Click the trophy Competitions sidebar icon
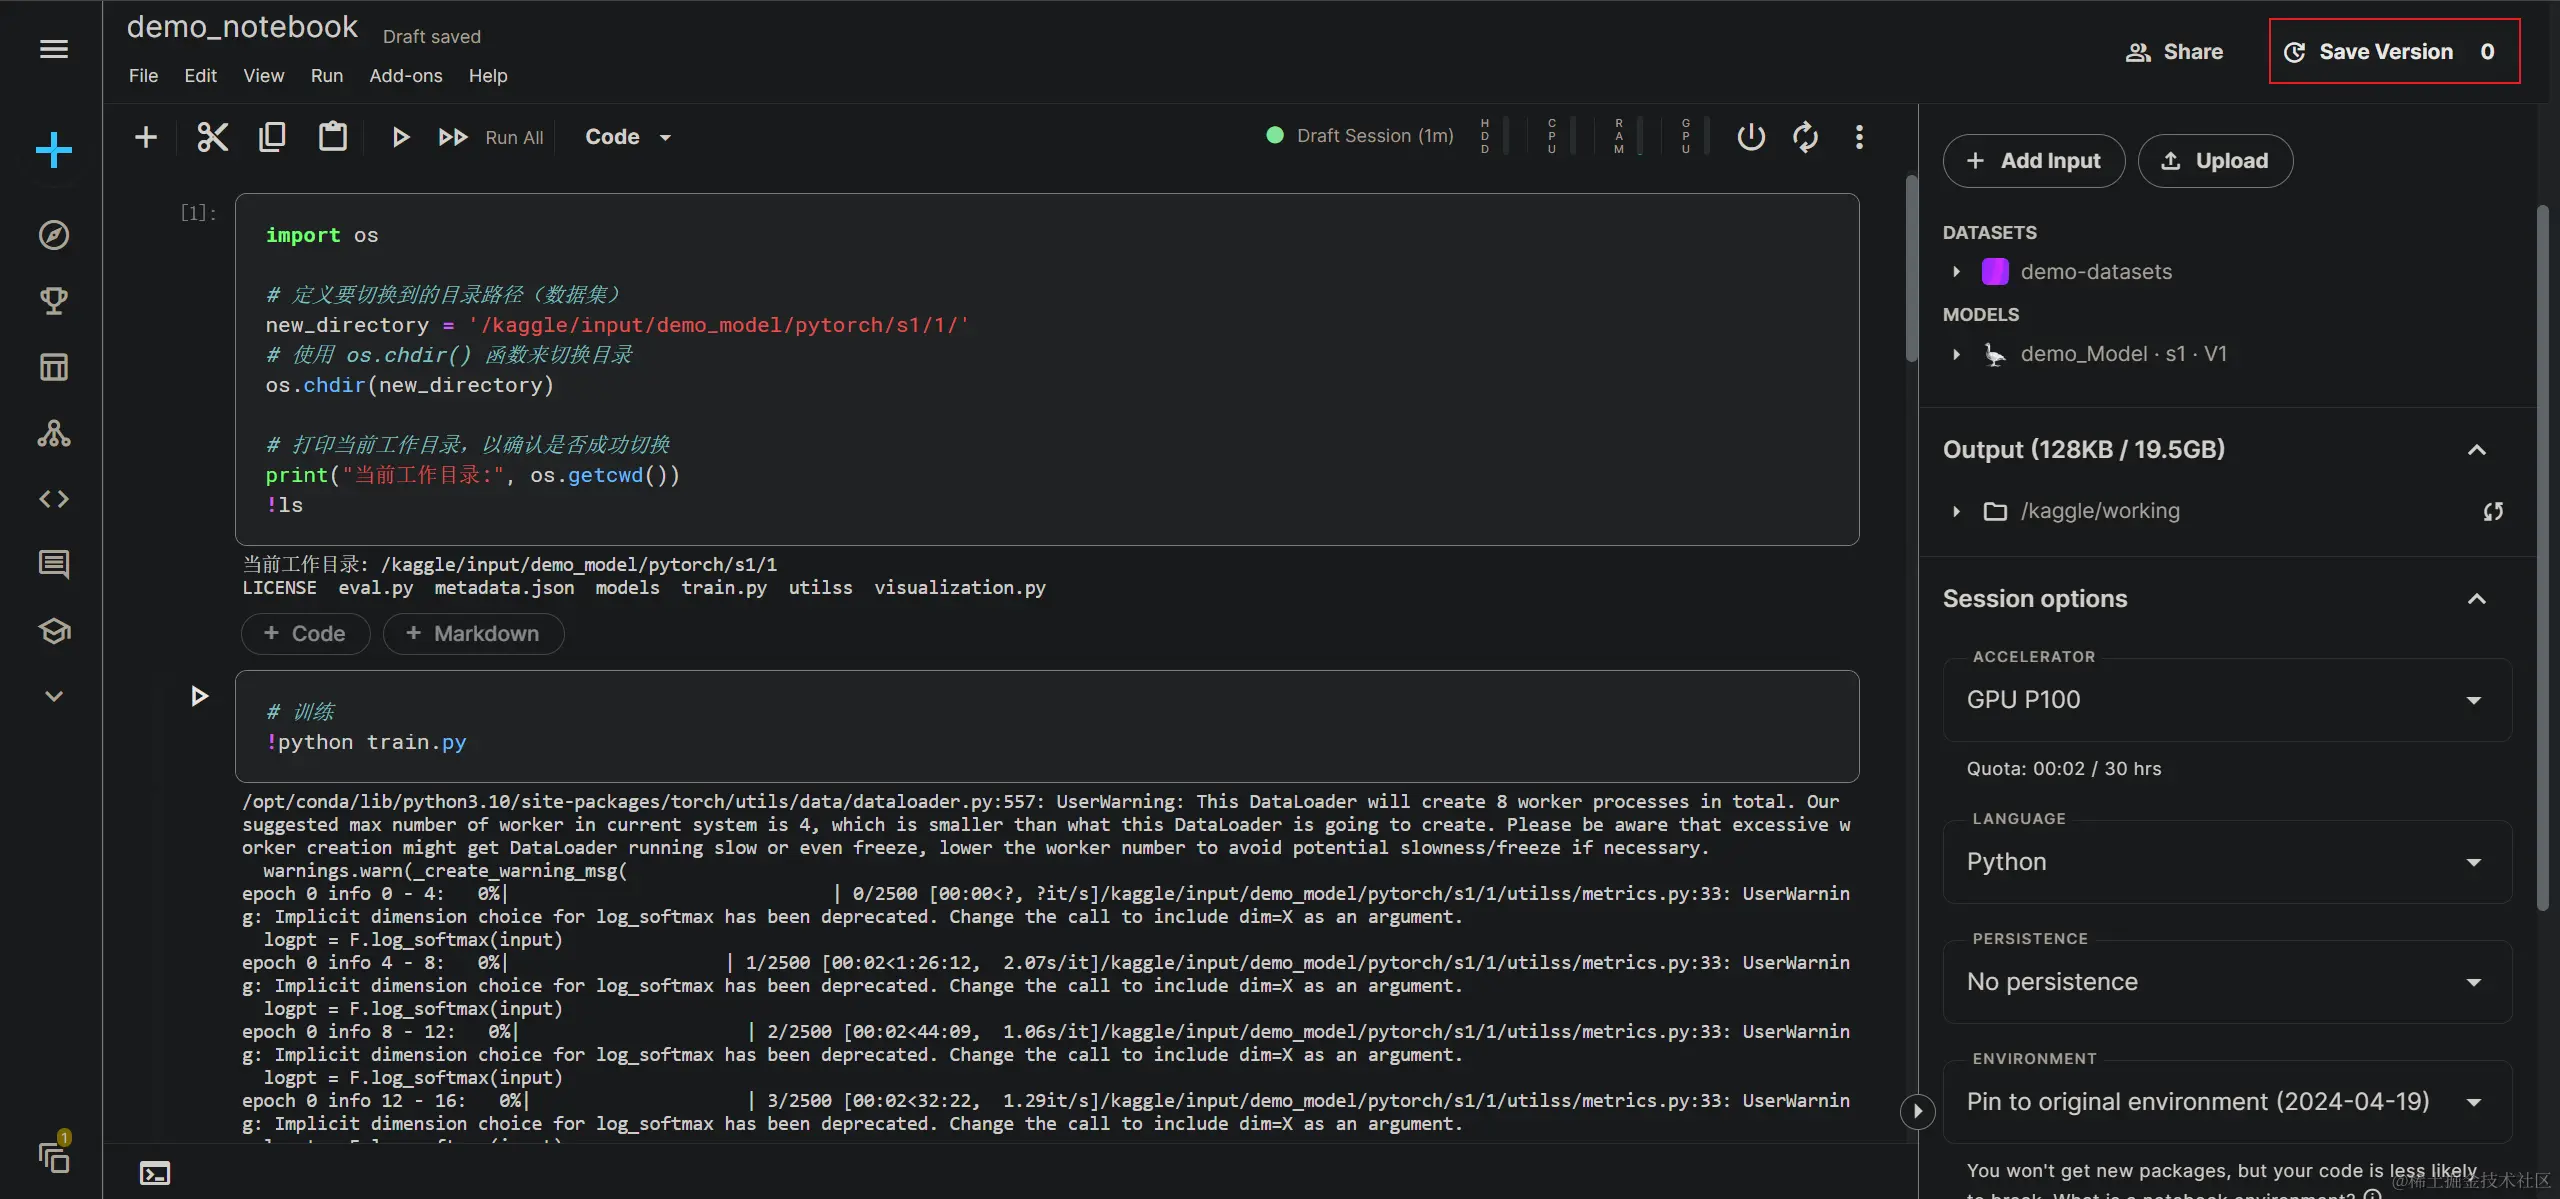This screenshot has width=2560, height=1199. pos(54,301)
